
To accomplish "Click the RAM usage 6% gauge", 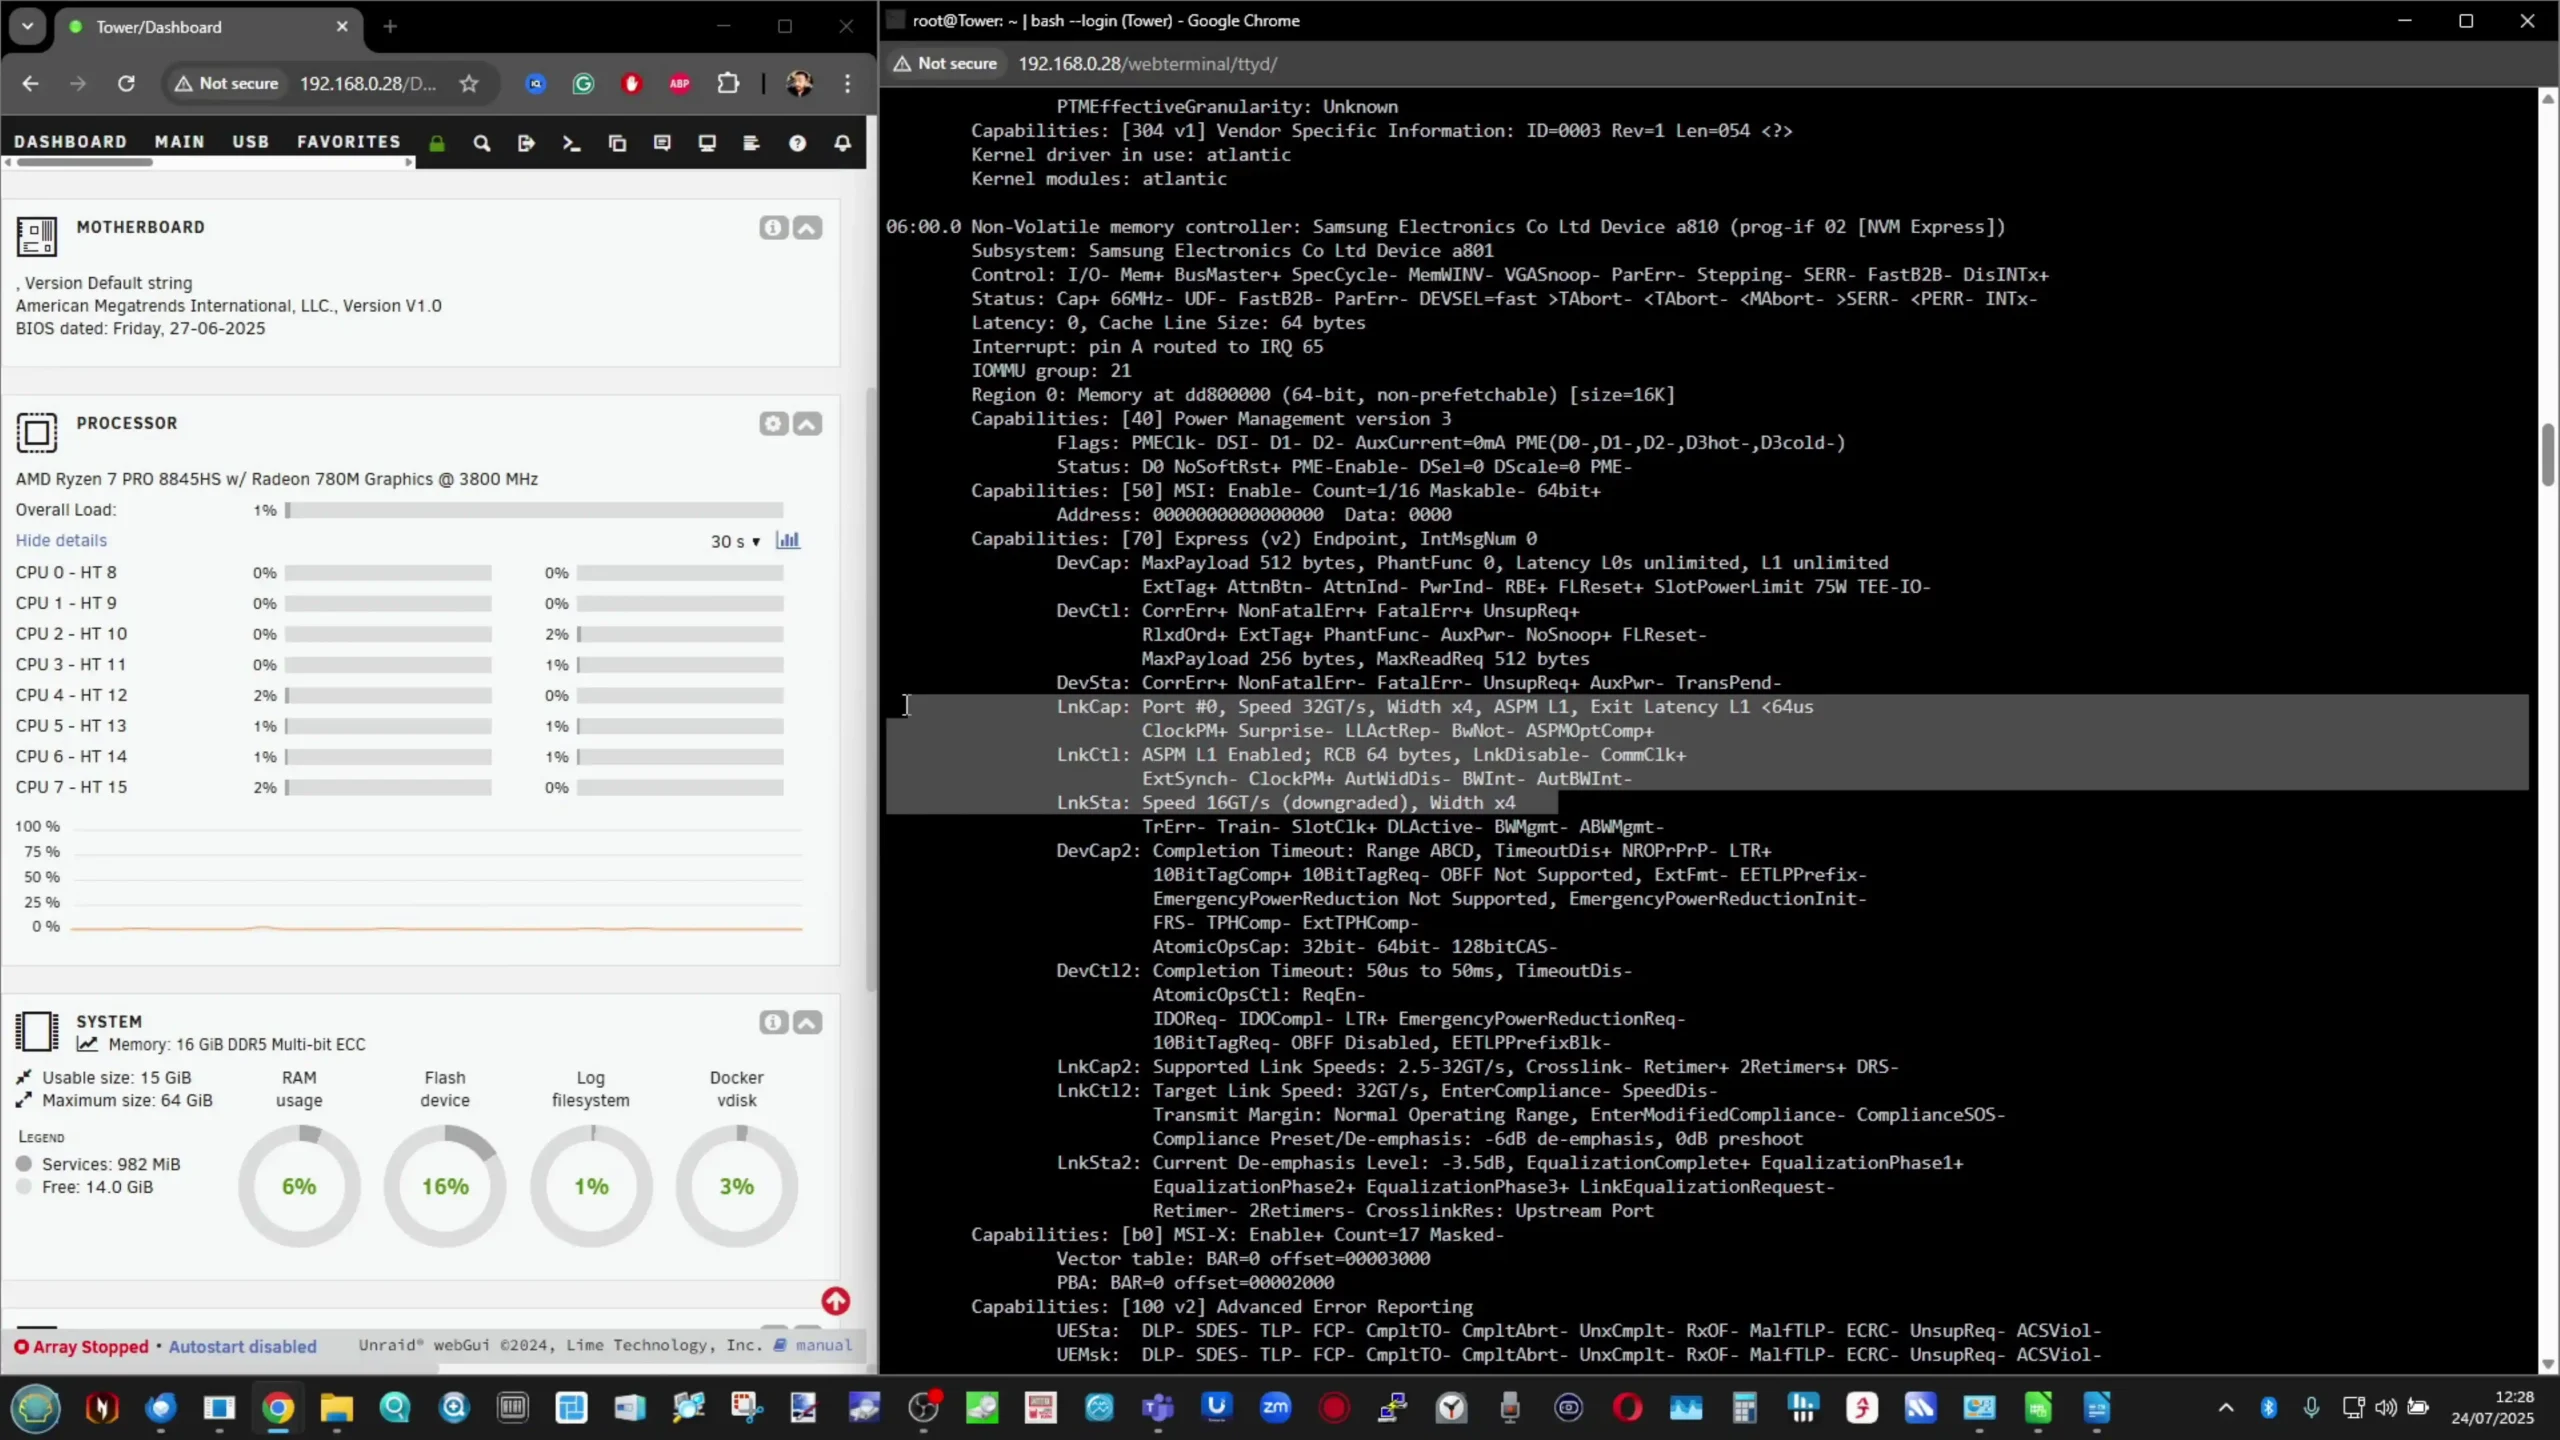I will coord(299,1186).
